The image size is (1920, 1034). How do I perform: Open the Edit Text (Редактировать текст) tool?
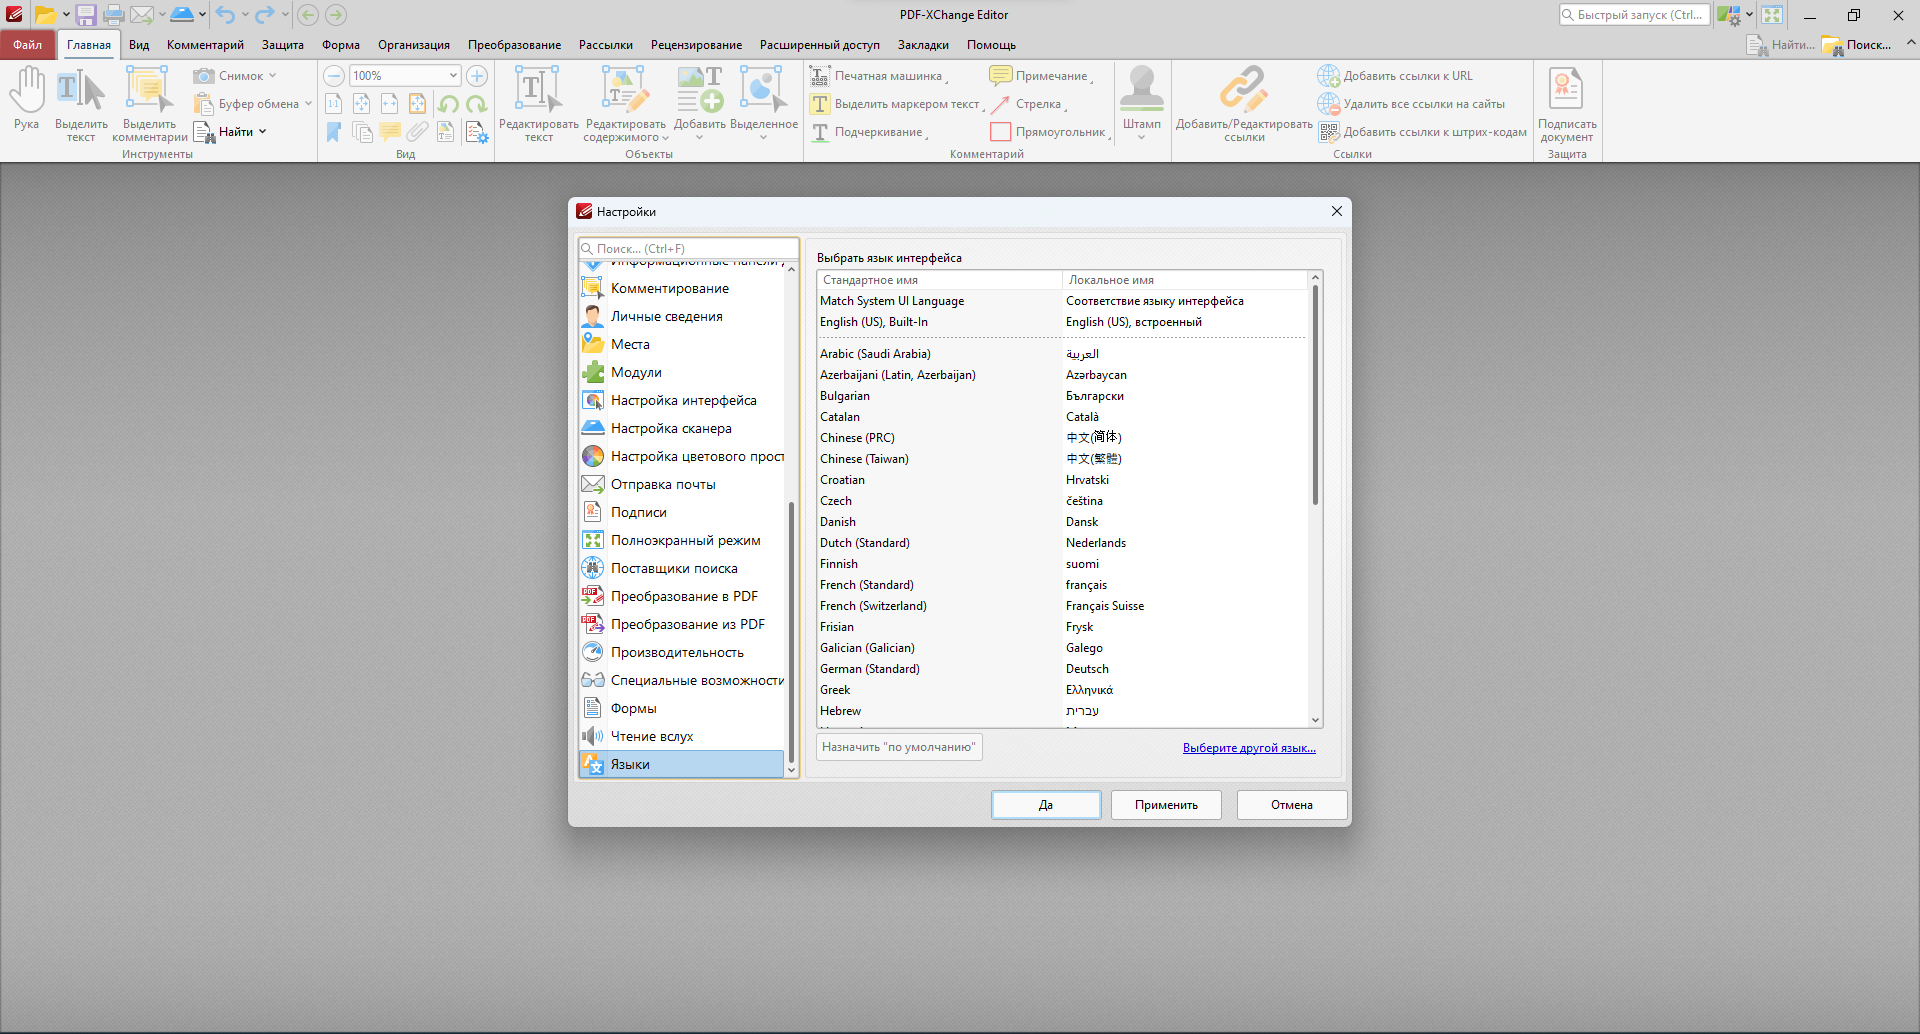[538, 103]
